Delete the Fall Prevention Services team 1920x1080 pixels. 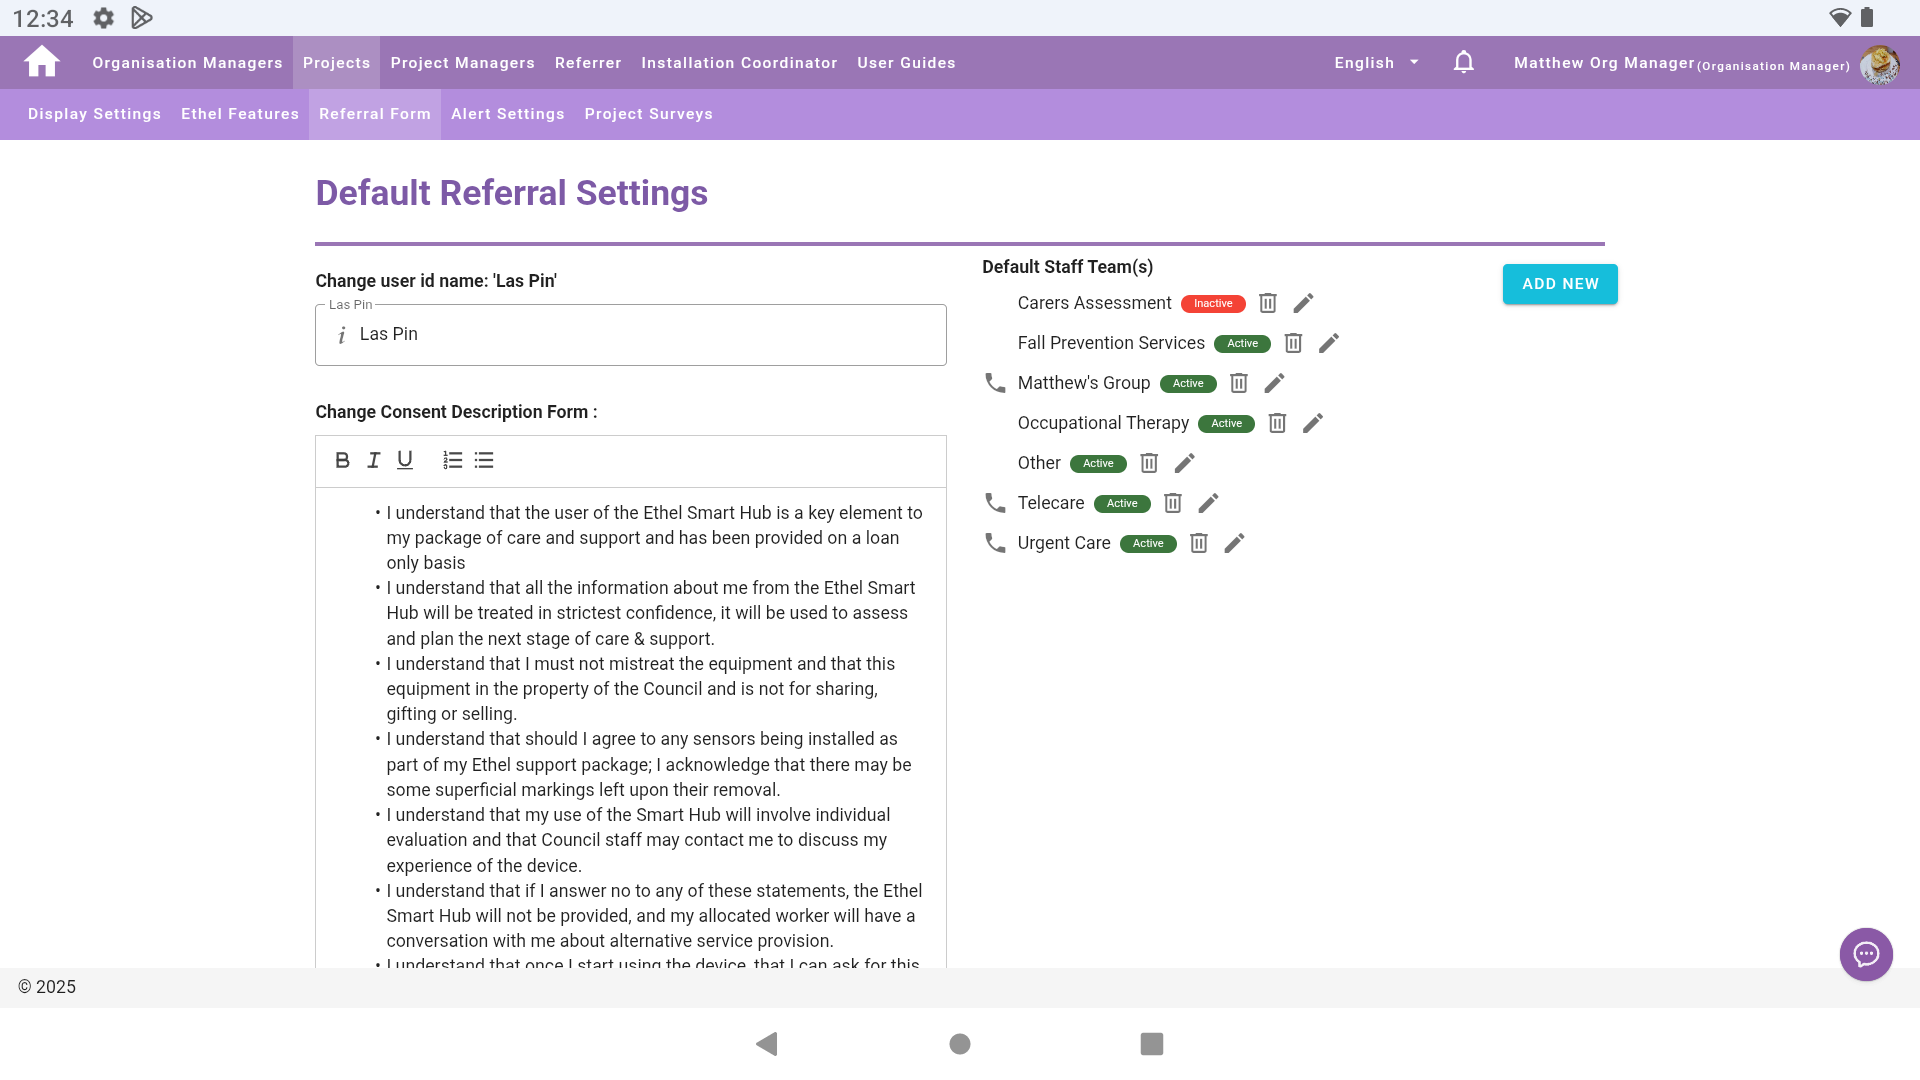pos(1293,343)
